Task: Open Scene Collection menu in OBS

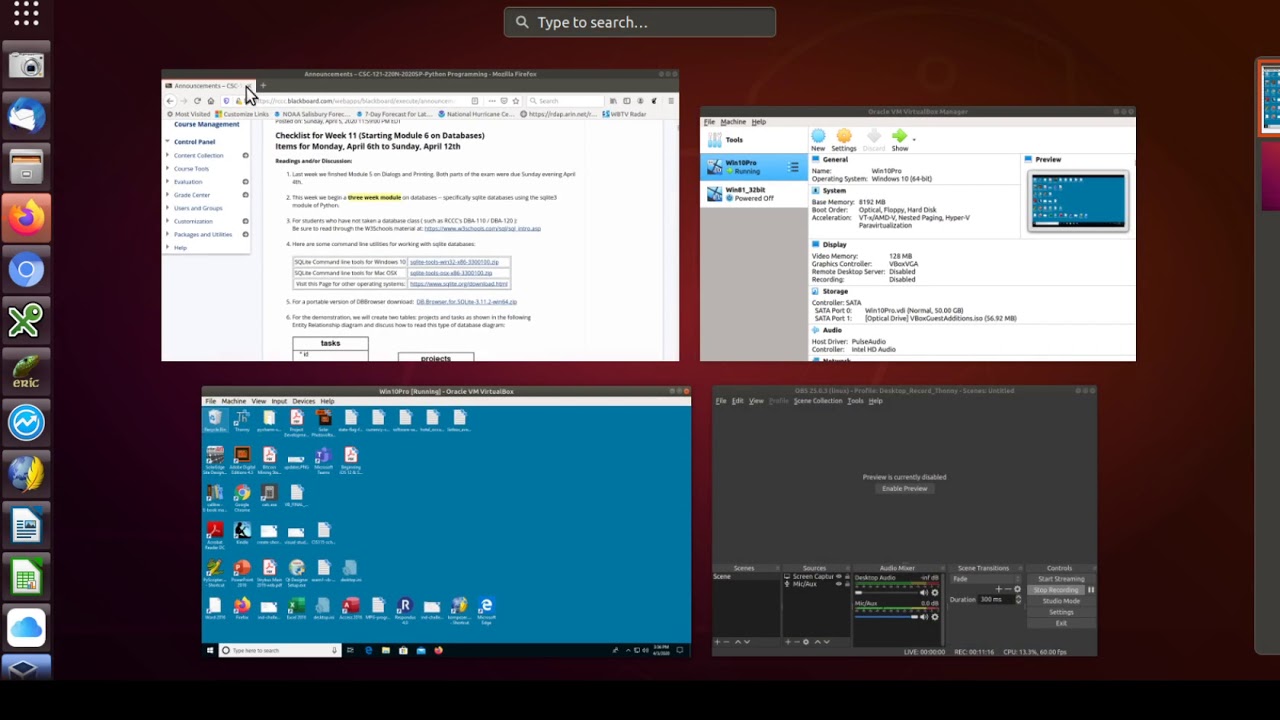Action: click(x=818, y=401)
